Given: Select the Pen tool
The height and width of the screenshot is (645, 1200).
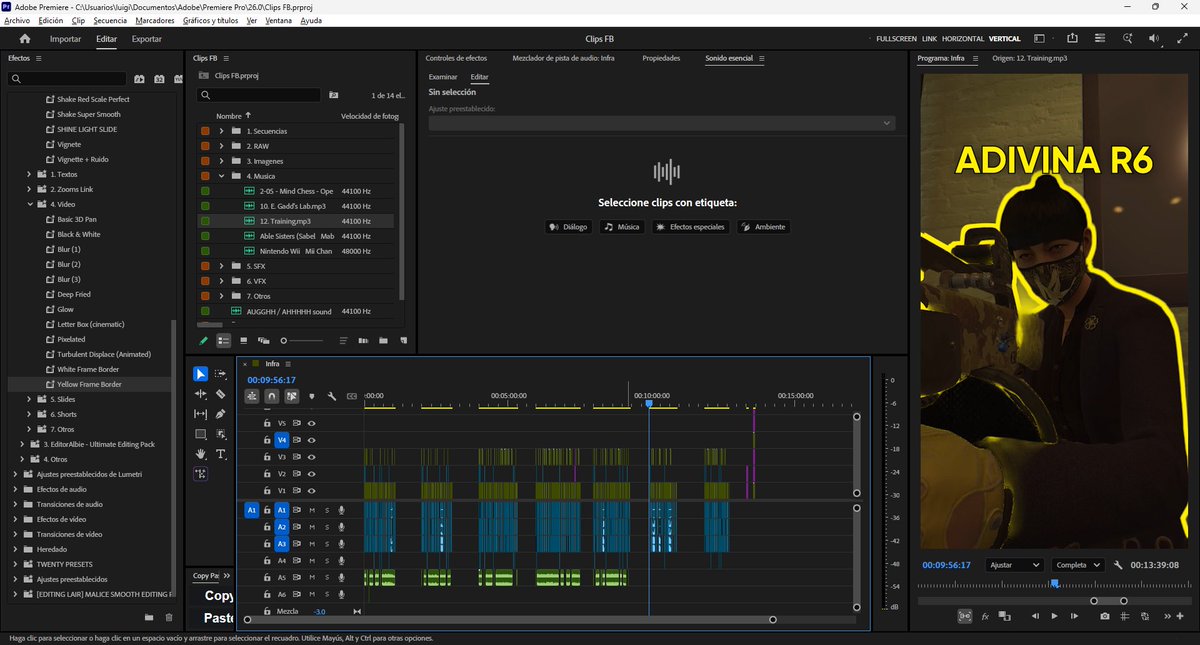Looking at the screenshot, I should pyautogui.click(x=221, y=414).
